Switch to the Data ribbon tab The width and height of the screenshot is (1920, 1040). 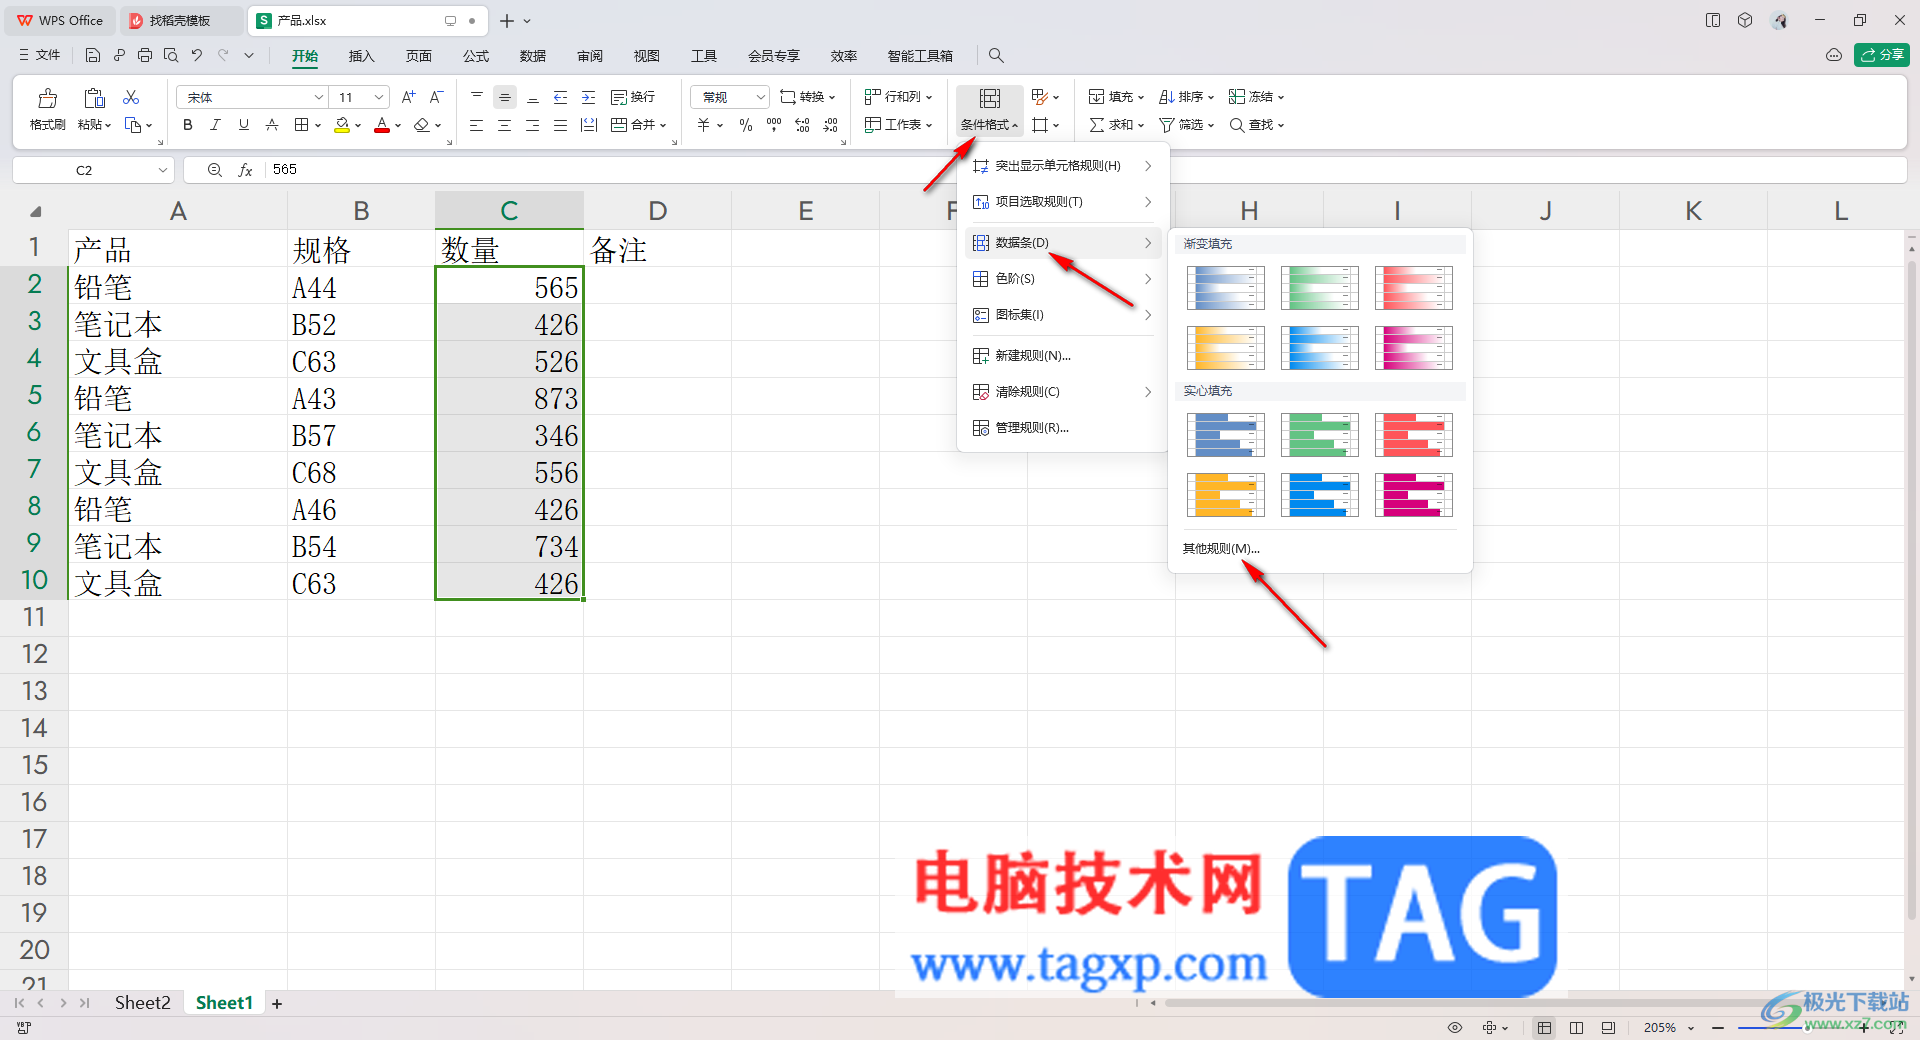pyautogui.click(x=533, y=56)
